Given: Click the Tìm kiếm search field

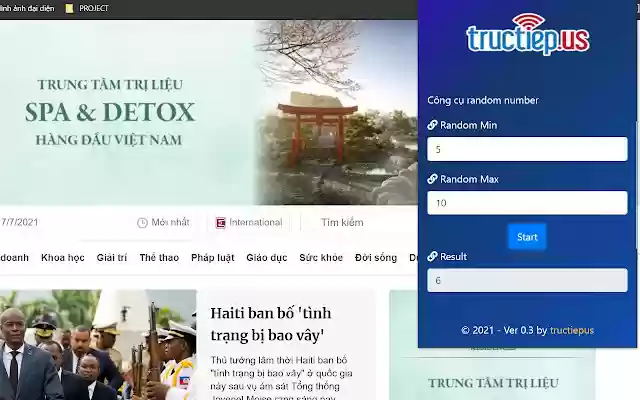Looking at the screenshot, I should 342,222.
